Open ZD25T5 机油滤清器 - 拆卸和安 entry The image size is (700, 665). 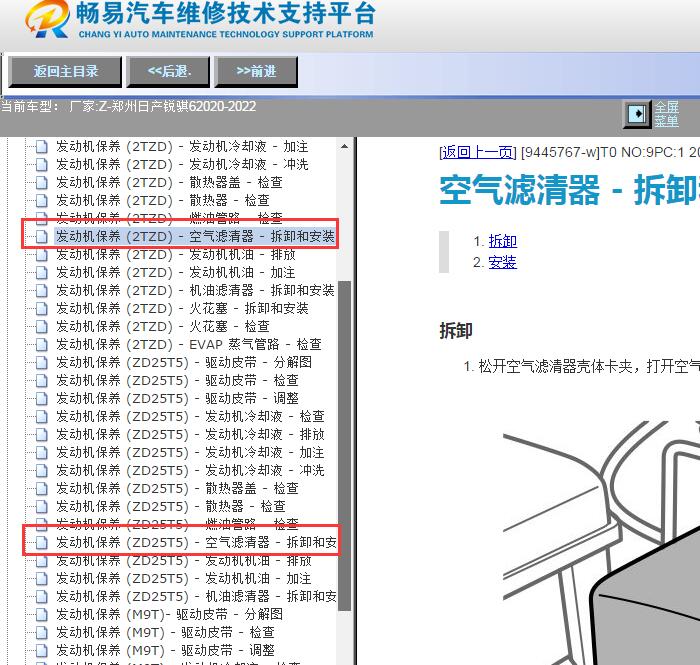[196, 596]
